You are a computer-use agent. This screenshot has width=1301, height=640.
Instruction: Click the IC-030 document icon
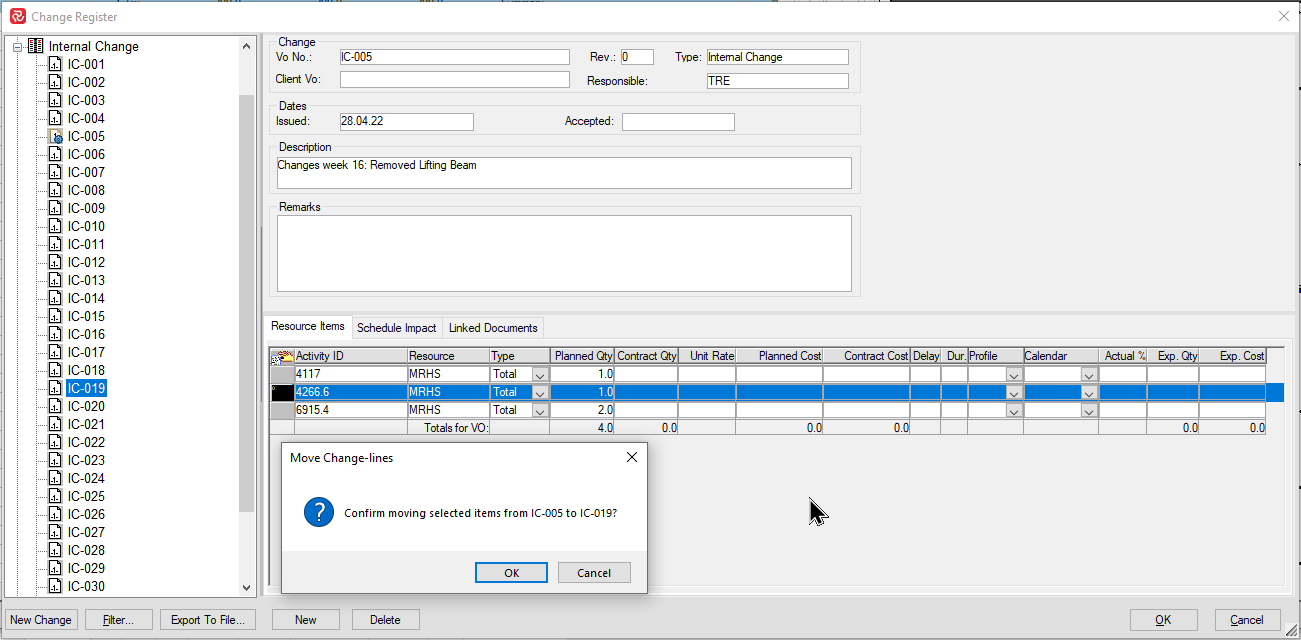click(x=56, y=586)
